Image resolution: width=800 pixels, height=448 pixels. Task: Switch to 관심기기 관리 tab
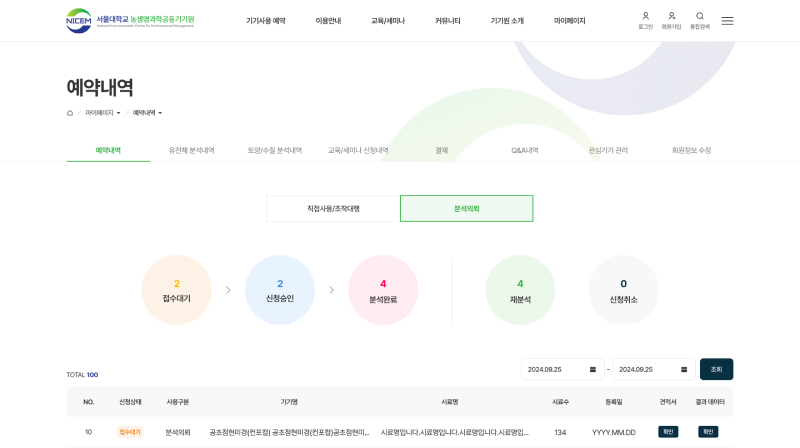608,150
